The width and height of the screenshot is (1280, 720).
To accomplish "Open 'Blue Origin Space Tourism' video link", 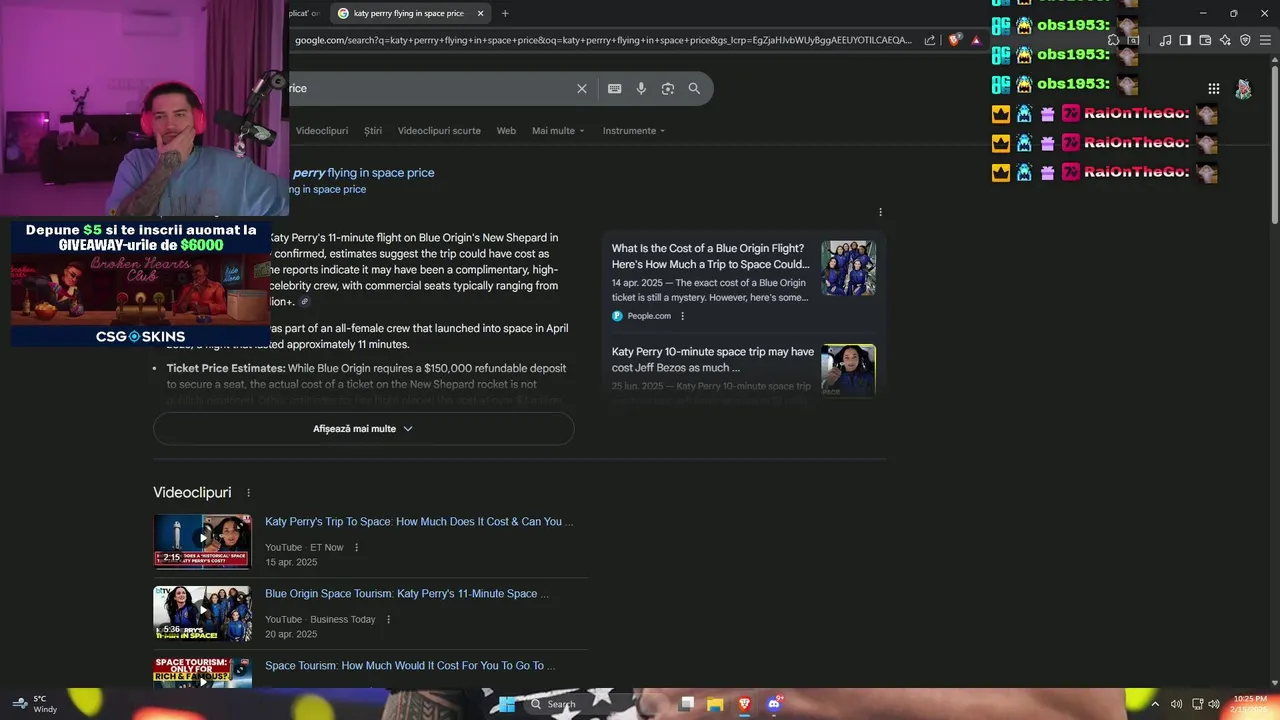I will [407, 594].
